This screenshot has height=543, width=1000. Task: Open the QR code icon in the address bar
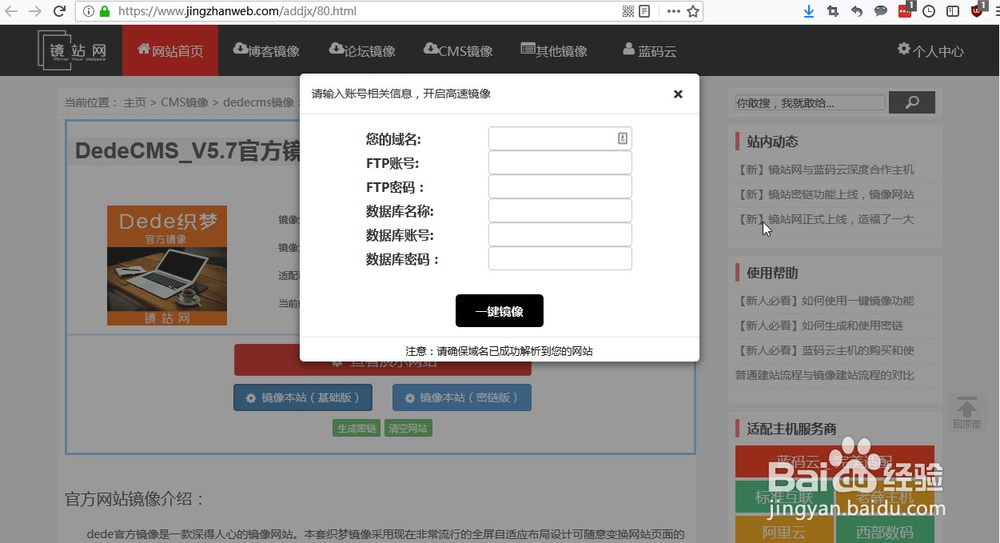pos(628,11)
